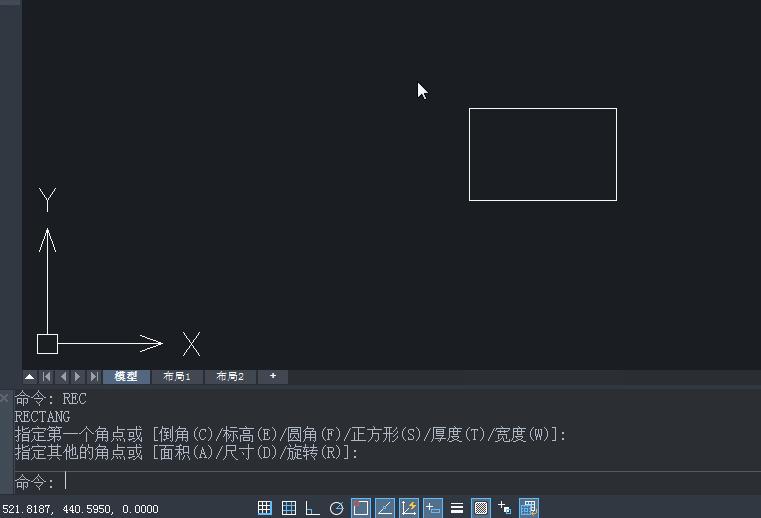Toggle grid display icon in status bar
Viewport: 761px width, 518px height.
(x=289, y=508)
